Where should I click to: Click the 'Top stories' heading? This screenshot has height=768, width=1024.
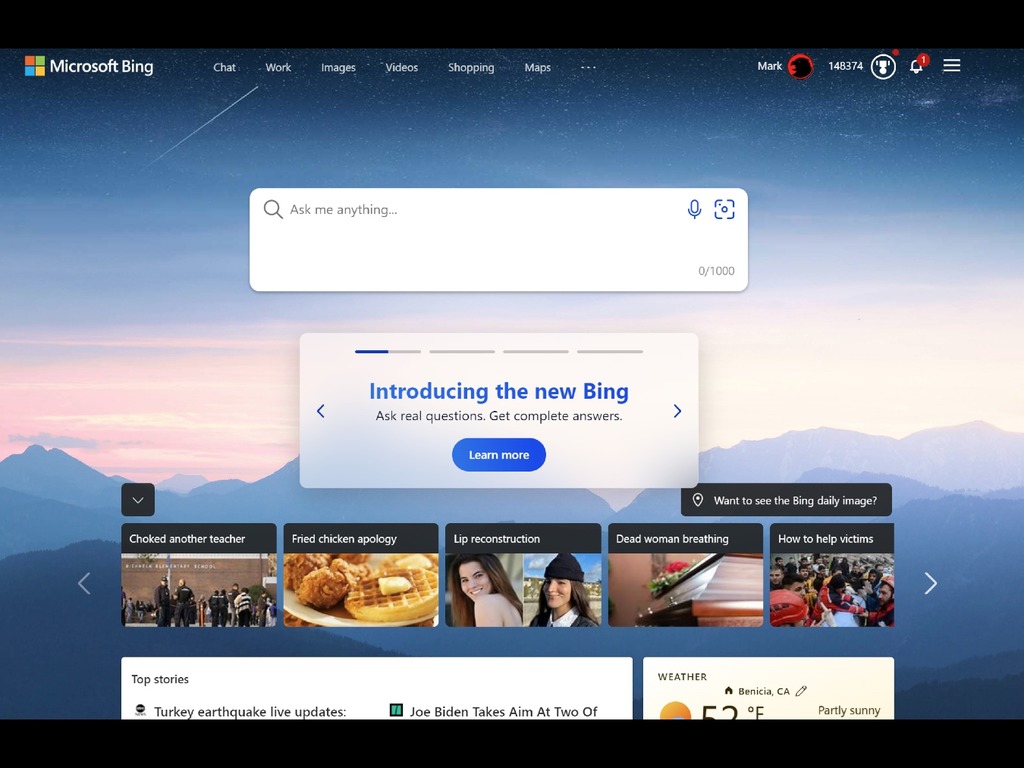coord(160,679)
